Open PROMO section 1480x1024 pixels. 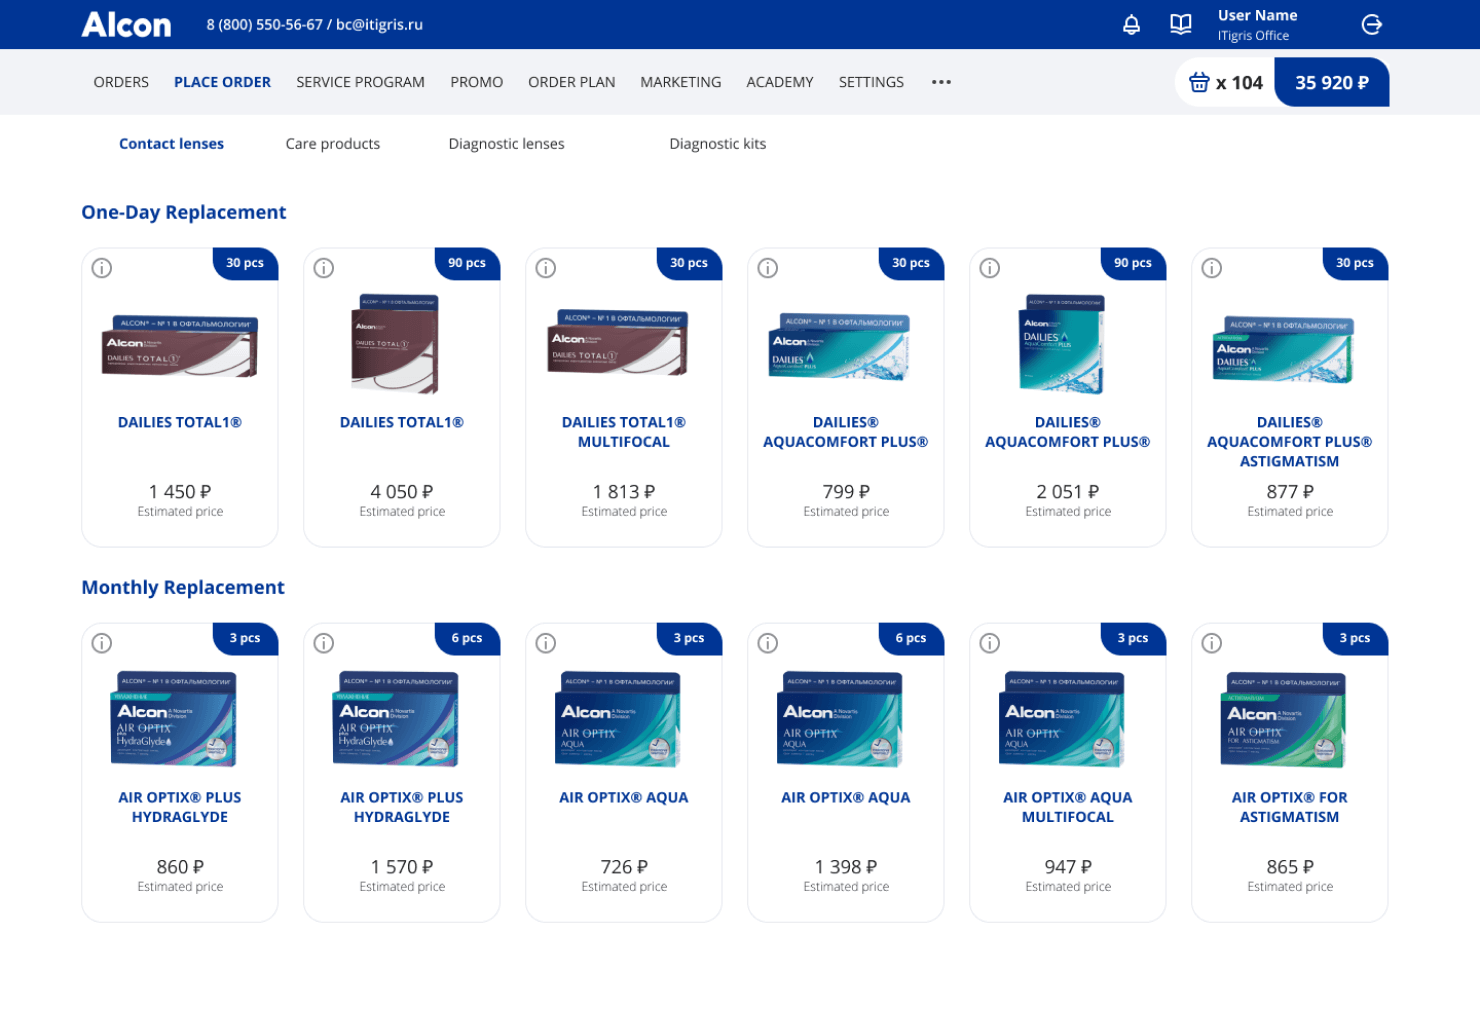click(476, 82)
